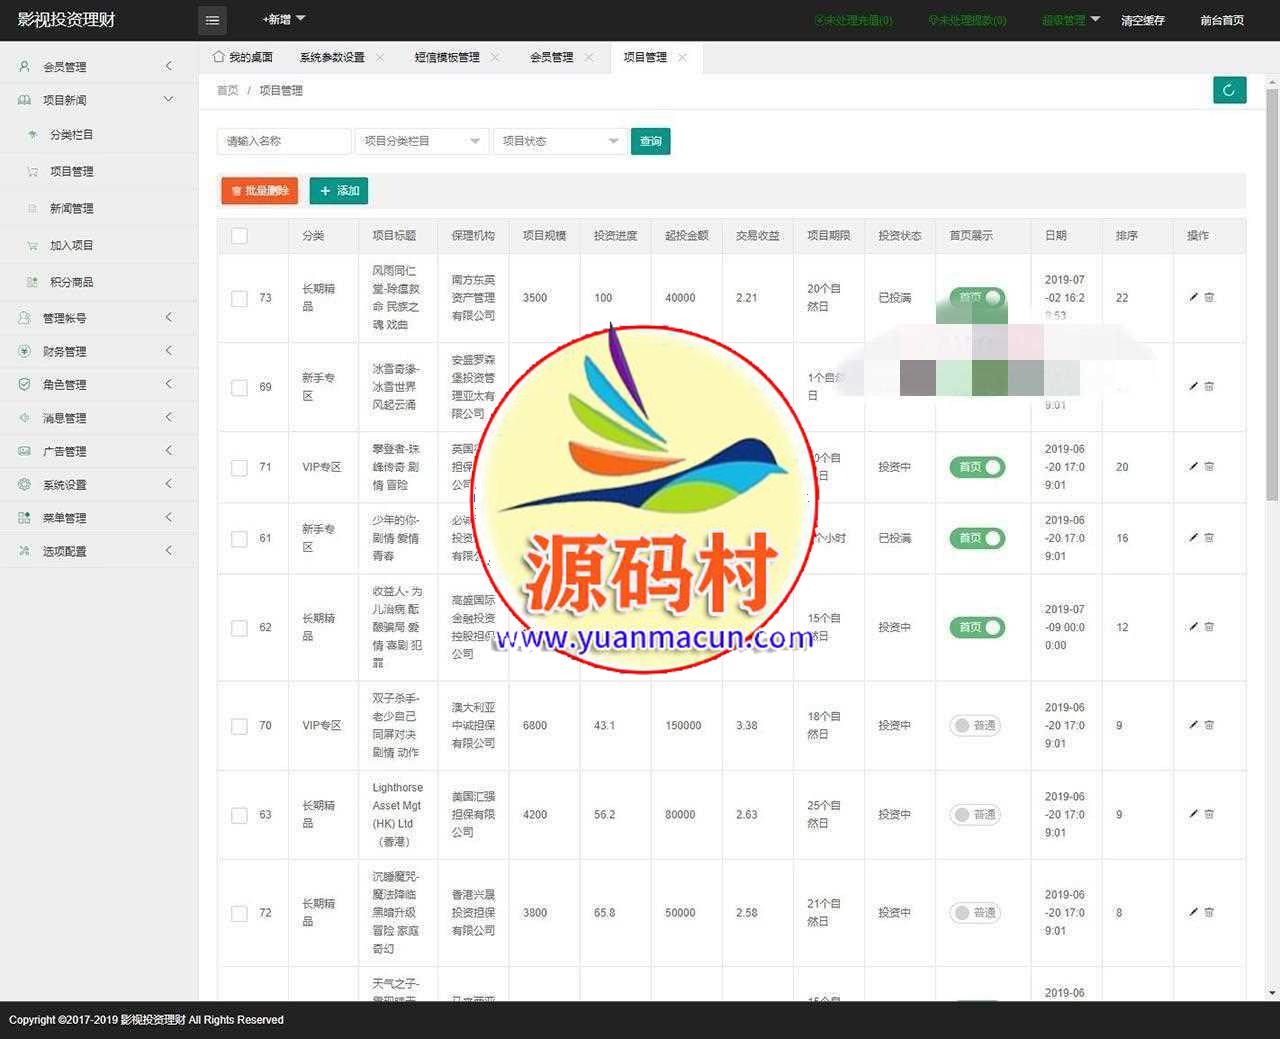
Task: Click the green refresh icon button
Action: coord(1229,90)
